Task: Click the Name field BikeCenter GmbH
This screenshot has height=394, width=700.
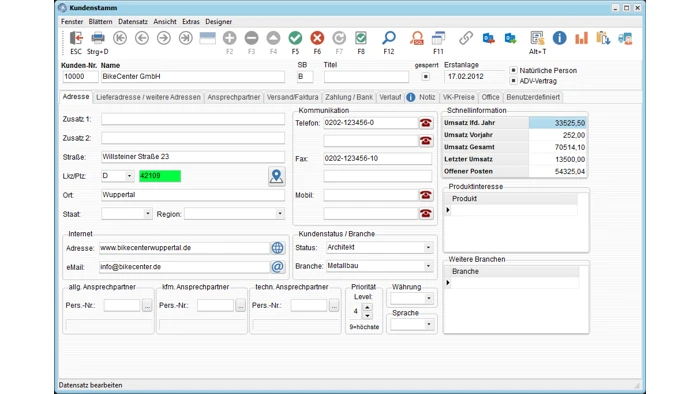Action: tap(192, 77)
